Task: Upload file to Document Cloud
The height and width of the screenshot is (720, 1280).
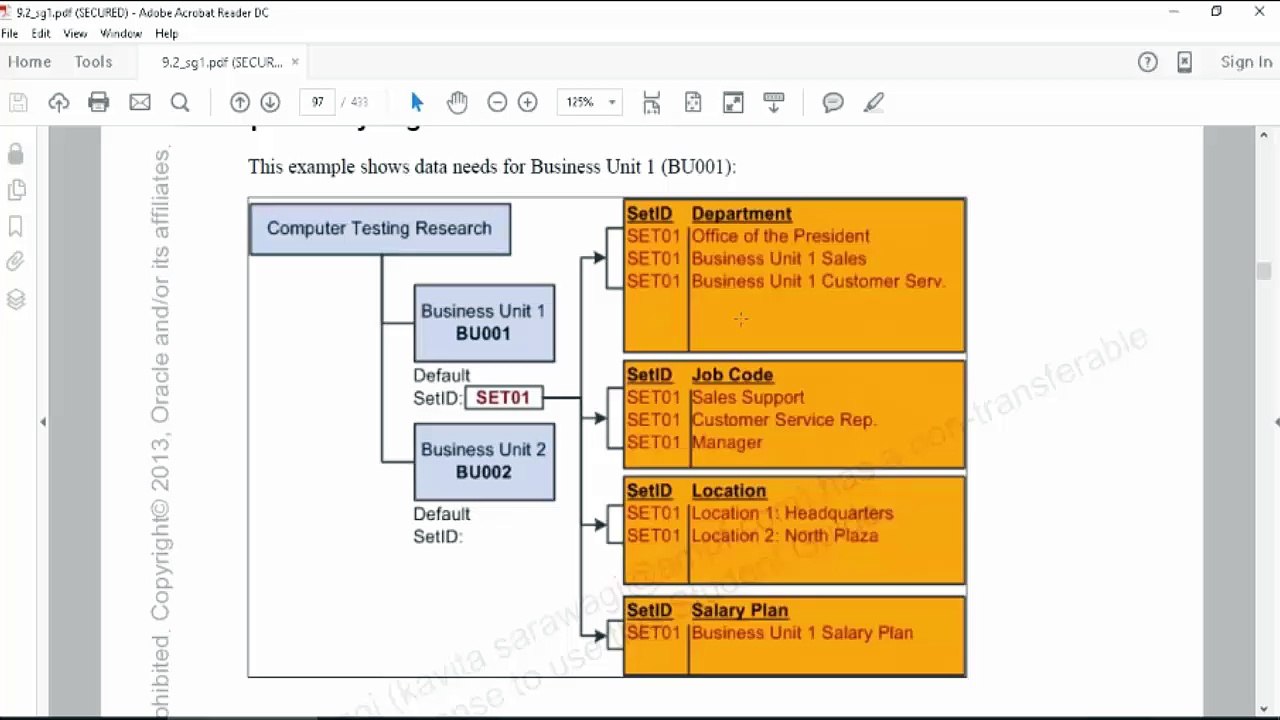Action: pos(59,102)
